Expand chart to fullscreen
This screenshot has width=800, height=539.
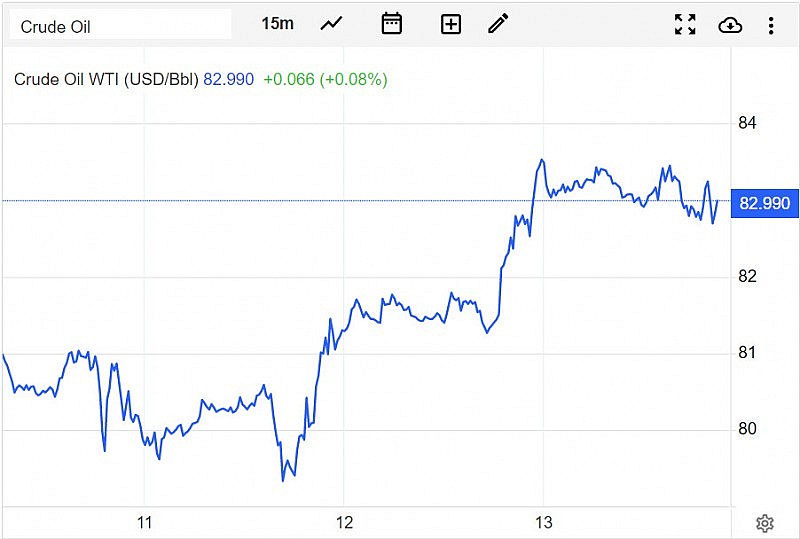click(x=685, y=25)
